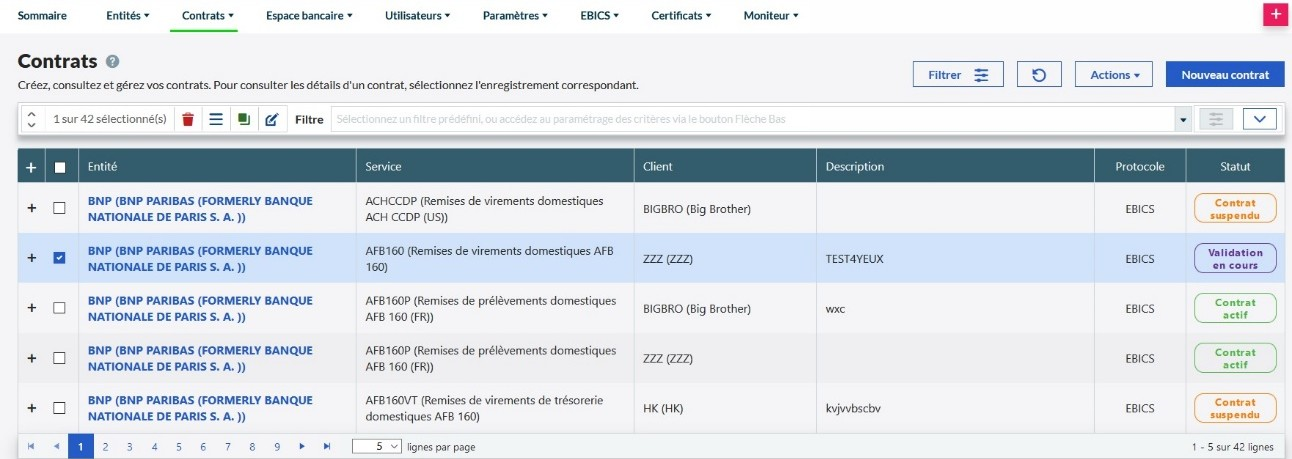Open the help icon next to Contrats title
The image size is (1292, 459).
click(x=113, y=62)
